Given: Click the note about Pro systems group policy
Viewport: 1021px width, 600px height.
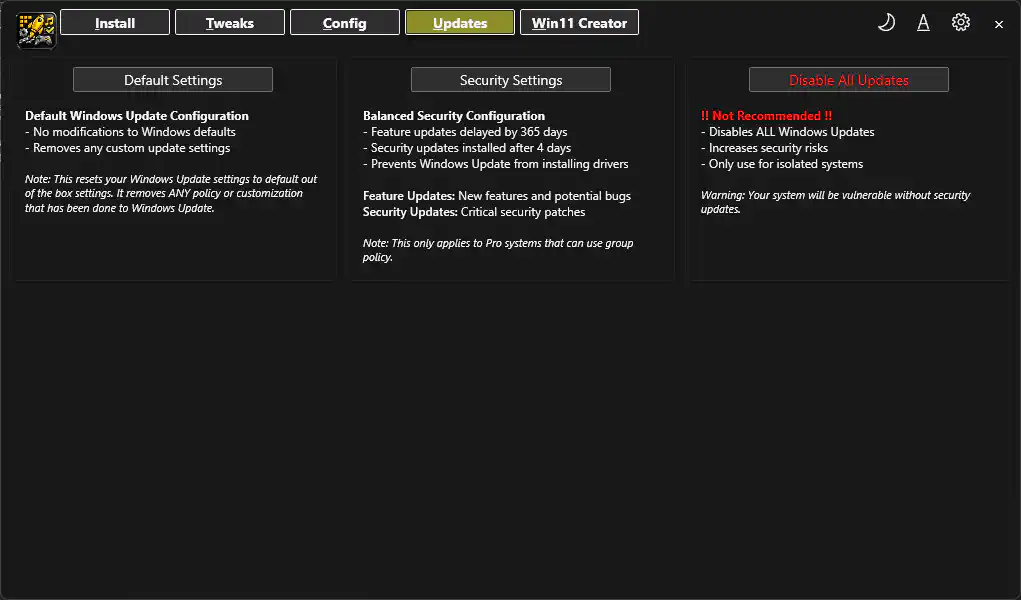Looking at the screenshot, I should point(498,250).
